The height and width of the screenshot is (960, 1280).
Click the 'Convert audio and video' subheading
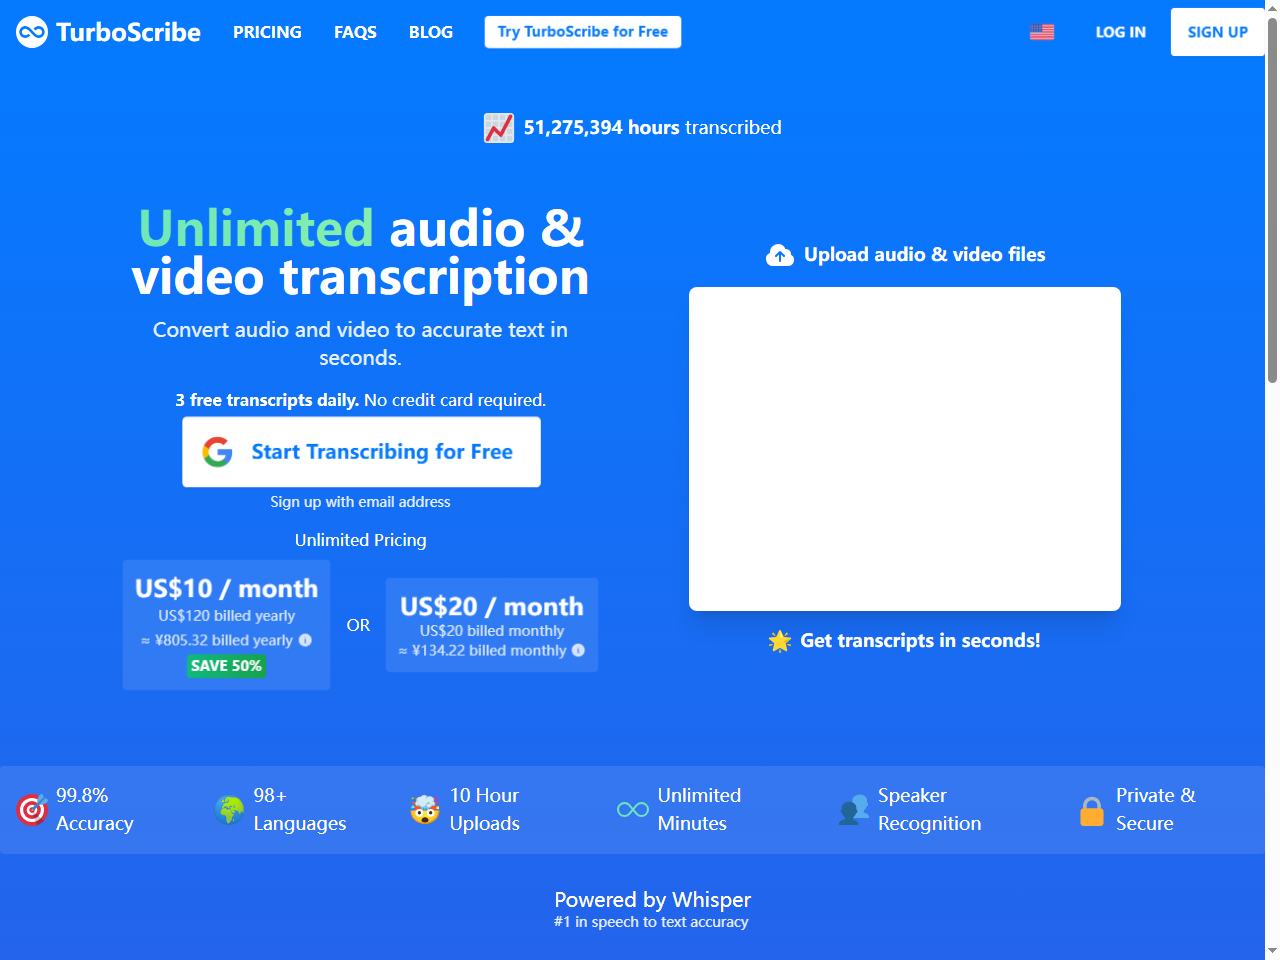pyautogui.click(x=360, y=344)
